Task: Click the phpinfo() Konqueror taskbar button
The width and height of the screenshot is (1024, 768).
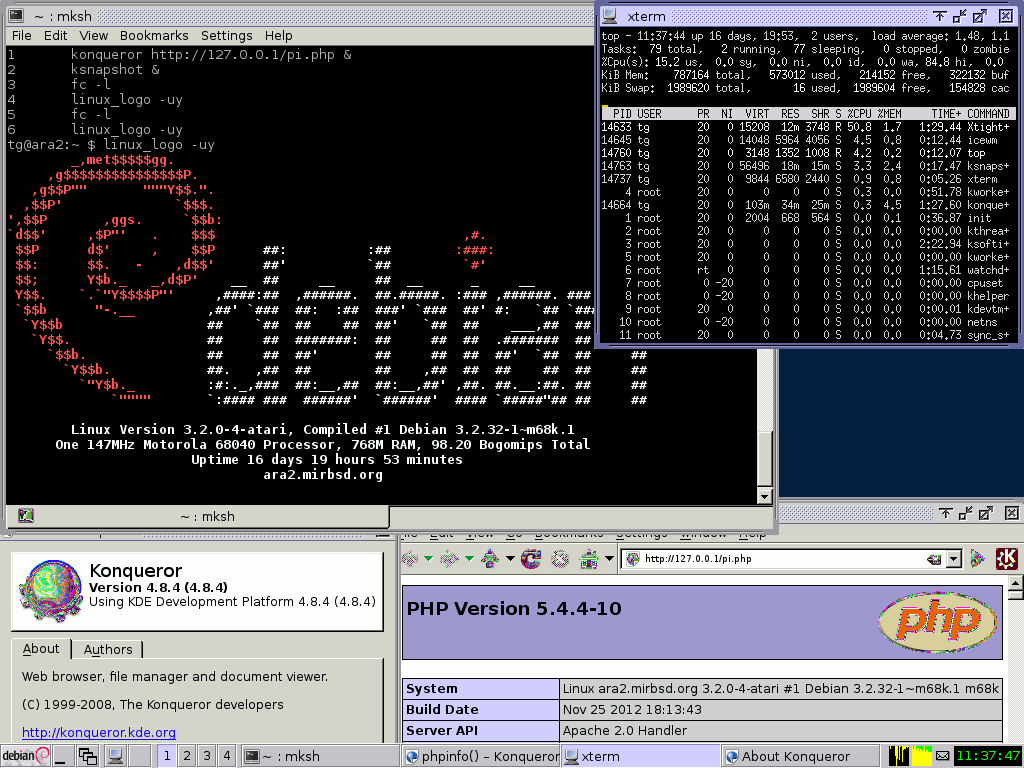Action: click(x=481, y=756)
